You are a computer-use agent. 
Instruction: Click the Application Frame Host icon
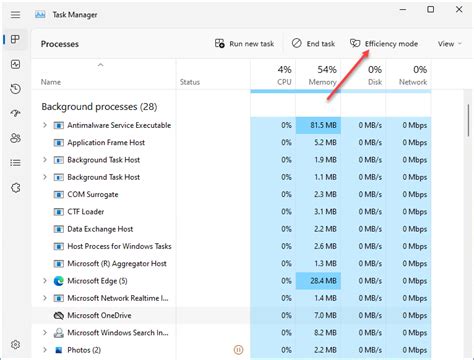[59, 143]
